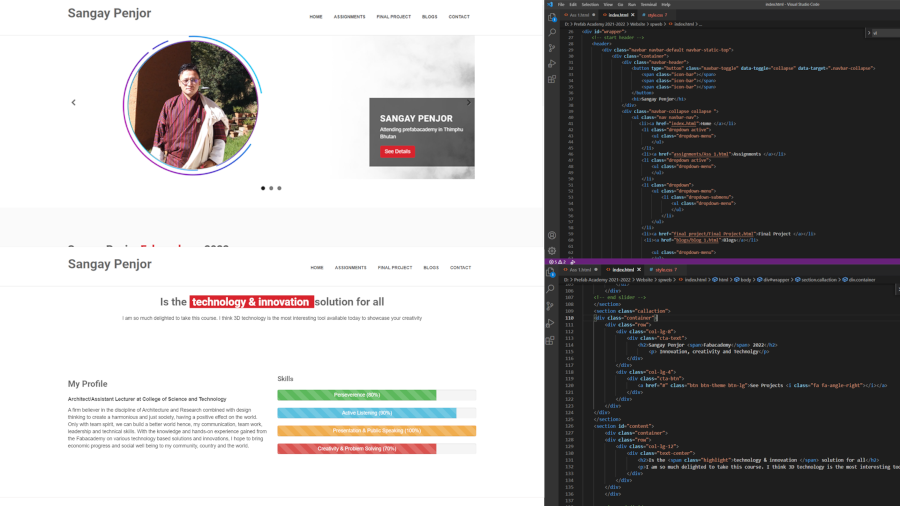Click Sangay Penjor site title in upper page
Viewport: 900px width, 506px height.
[110, 13]
